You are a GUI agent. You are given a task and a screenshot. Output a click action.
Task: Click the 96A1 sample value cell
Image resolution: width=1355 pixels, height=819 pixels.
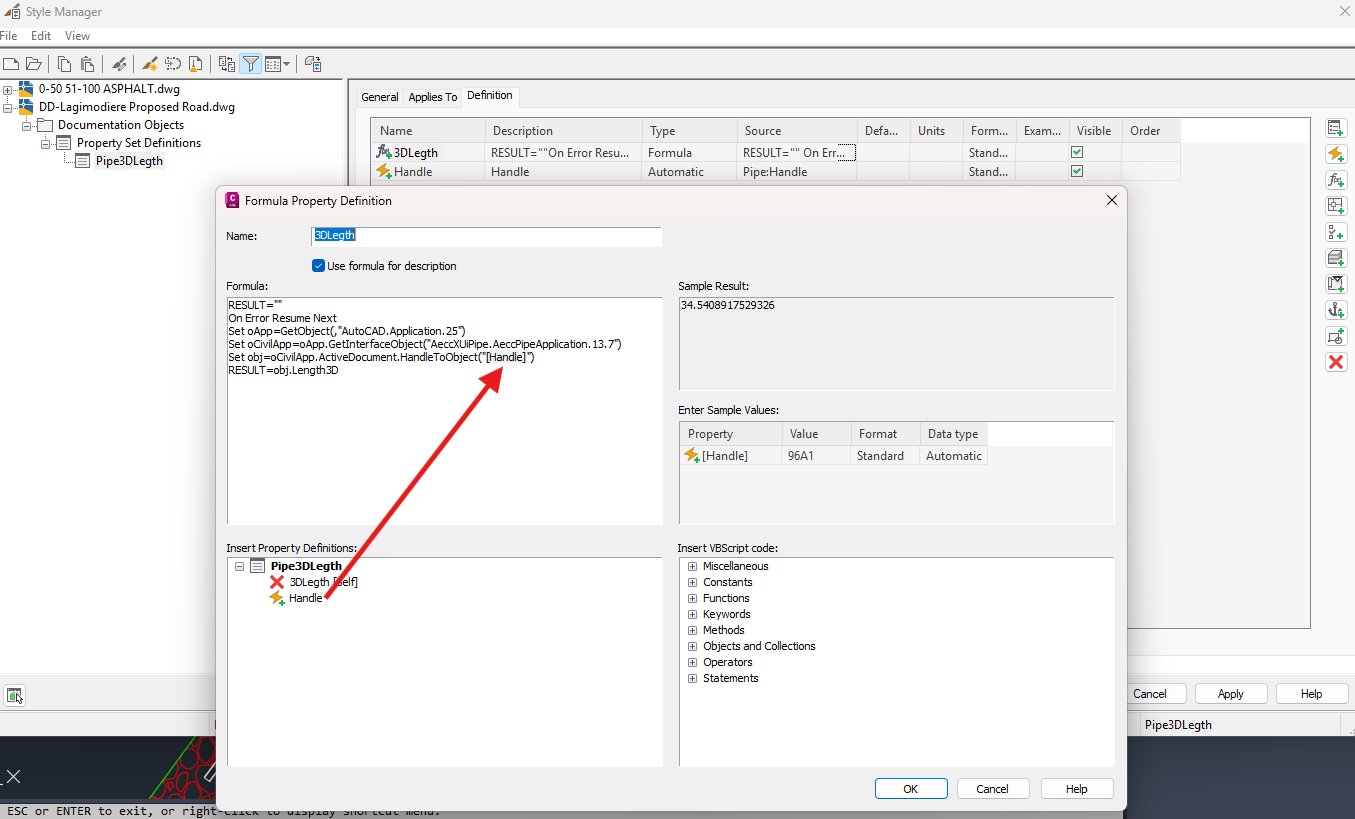pos(817,456)
